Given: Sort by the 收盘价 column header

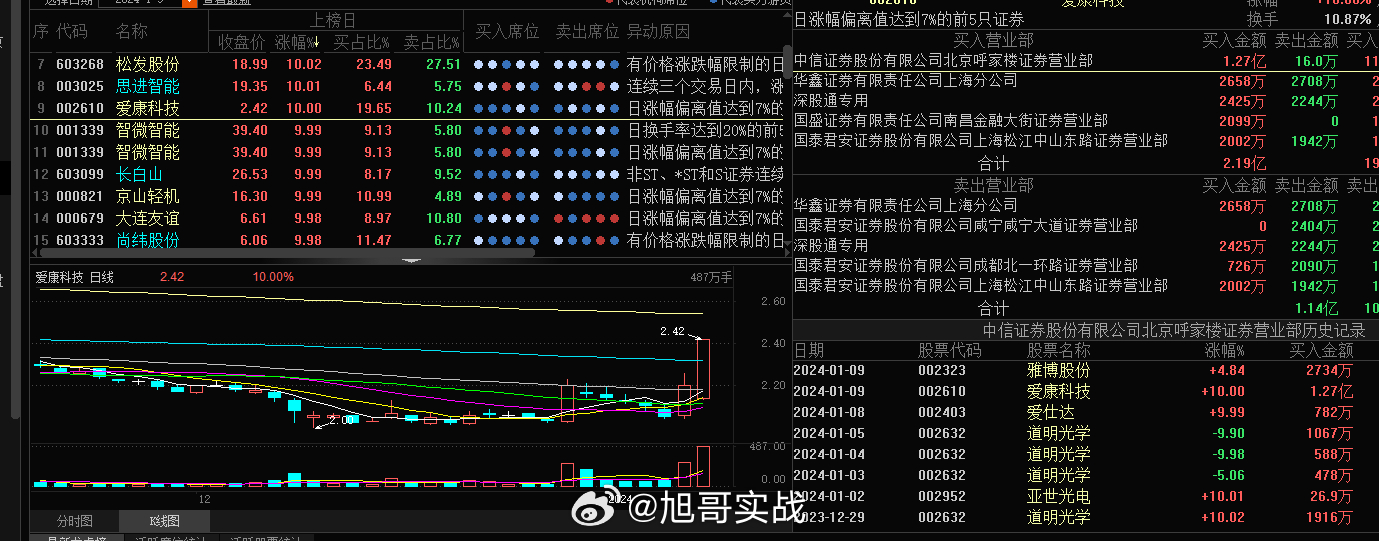Looking at the screenshot, I should 242,42.
